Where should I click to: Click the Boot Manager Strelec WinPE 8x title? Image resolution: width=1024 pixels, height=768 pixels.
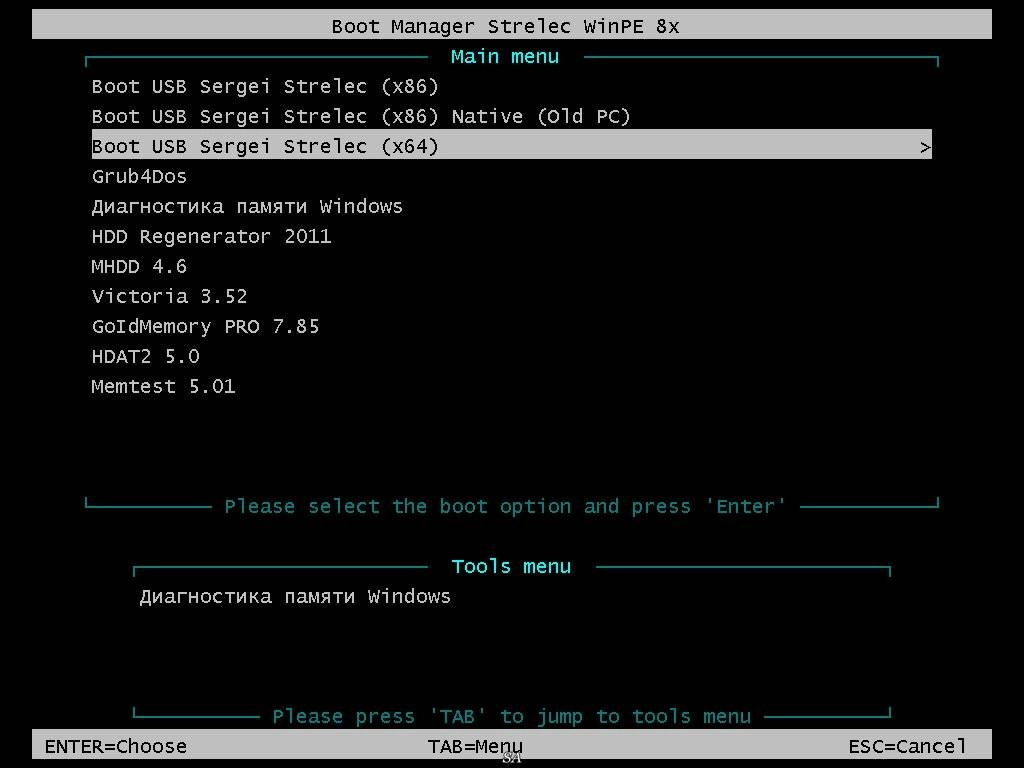505,27
